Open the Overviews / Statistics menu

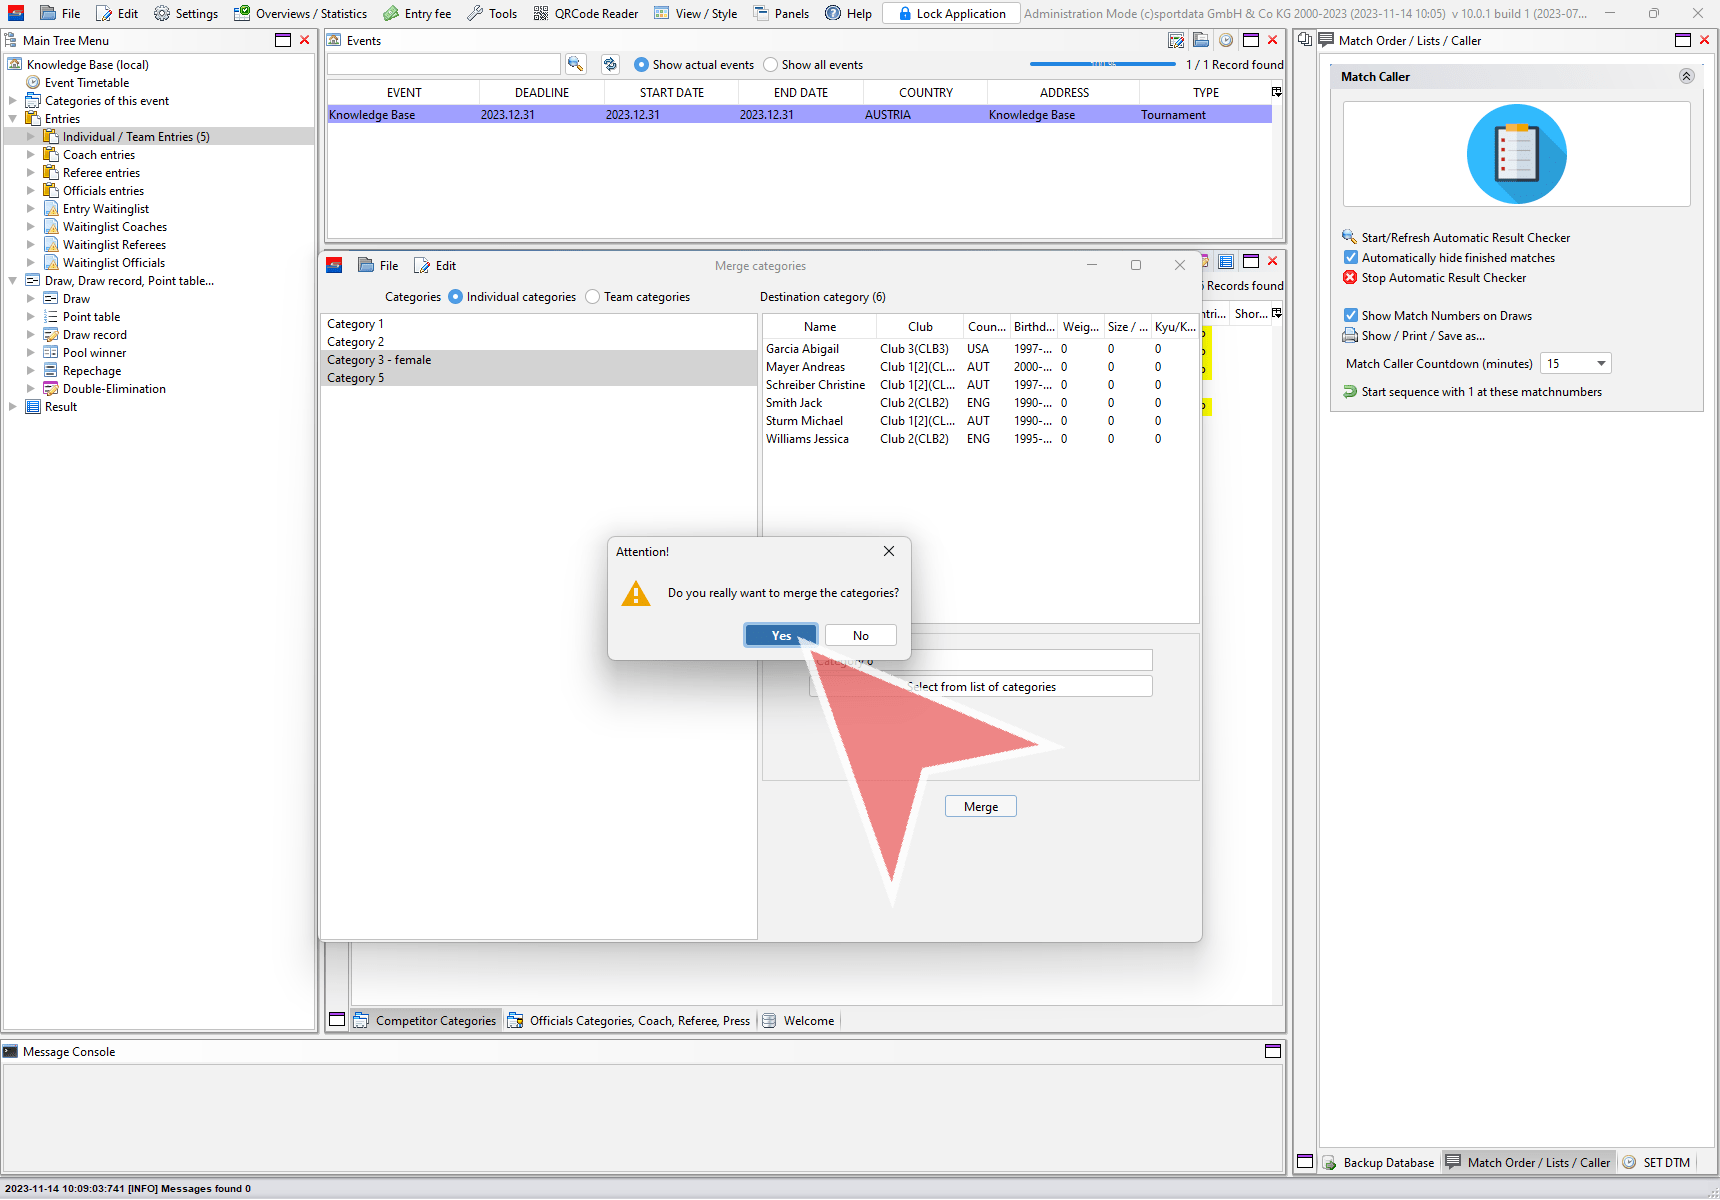coord(300,14)
